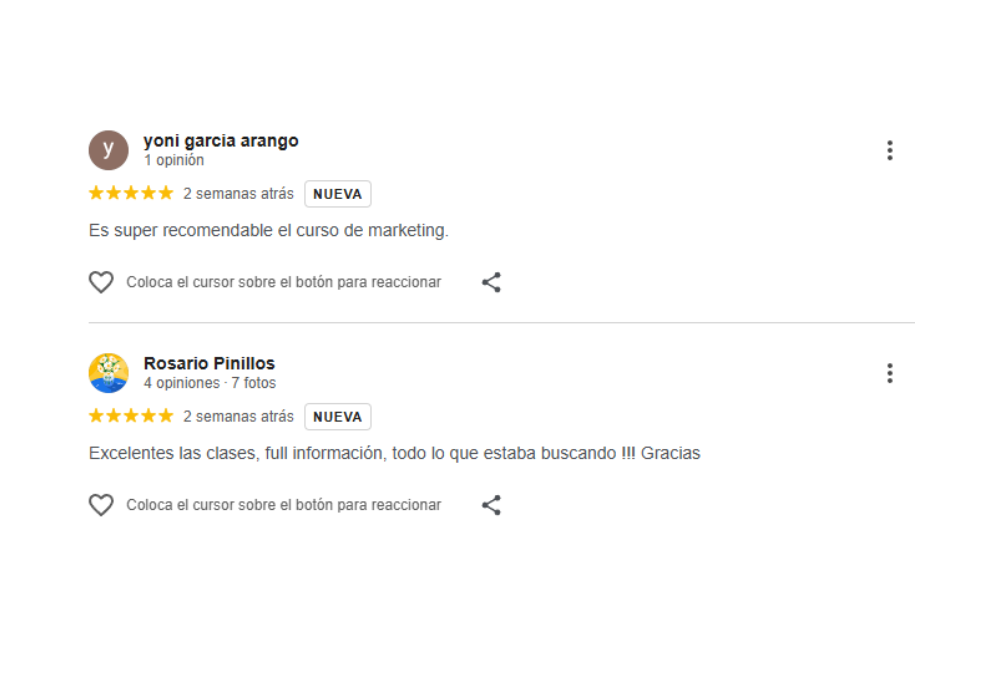
Task: Click '4 opiniones · 7 fotos' under Rosario Pinillos
Action: point(210,383)
